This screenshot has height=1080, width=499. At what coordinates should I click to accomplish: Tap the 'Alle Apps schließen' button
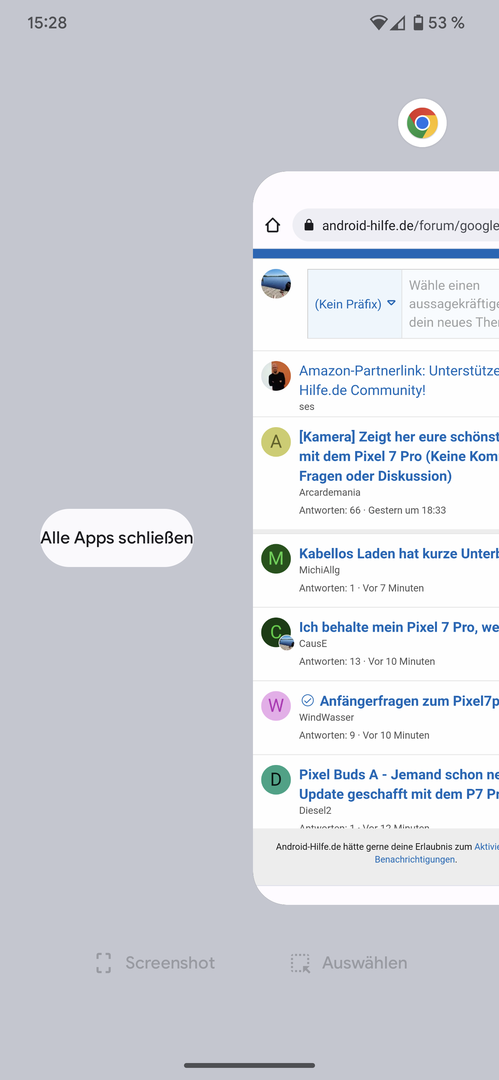(116, 538)
